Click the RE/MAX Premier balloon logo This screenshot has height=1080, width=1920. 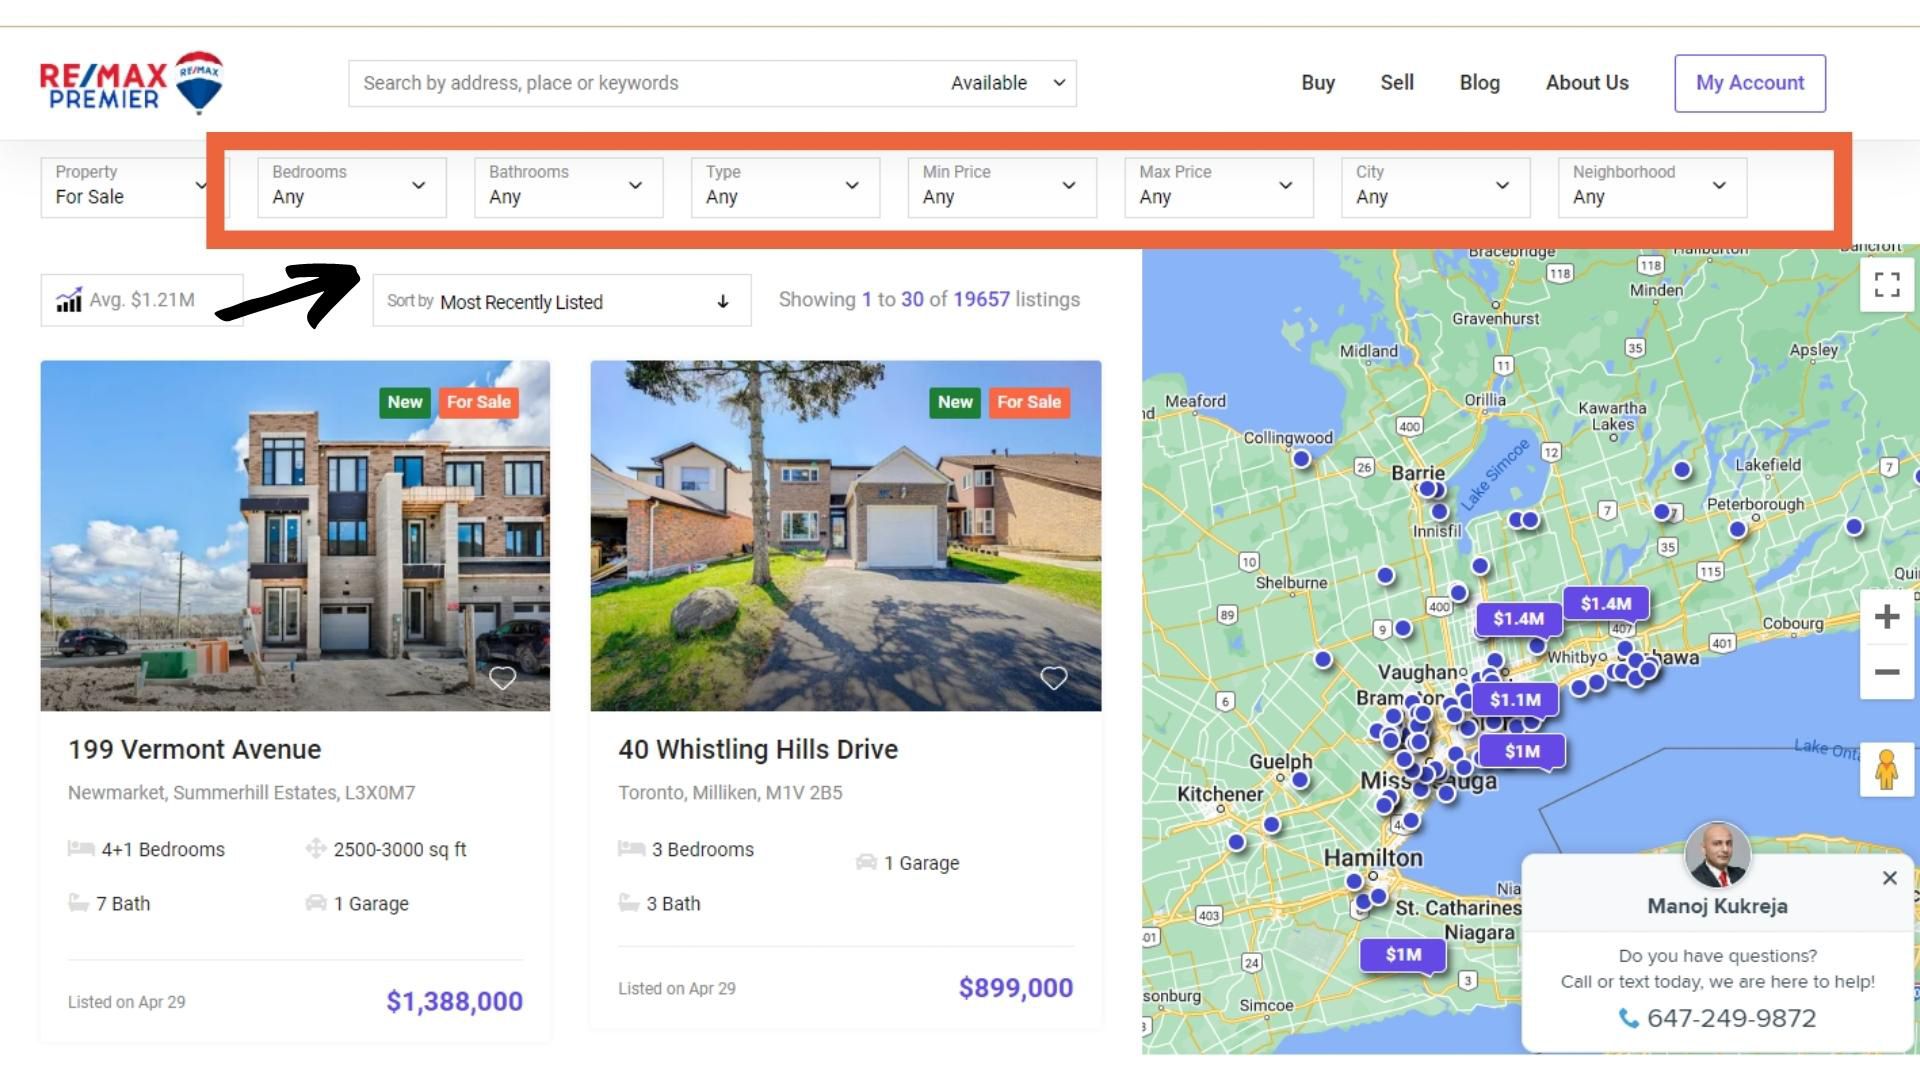[199, 82]
